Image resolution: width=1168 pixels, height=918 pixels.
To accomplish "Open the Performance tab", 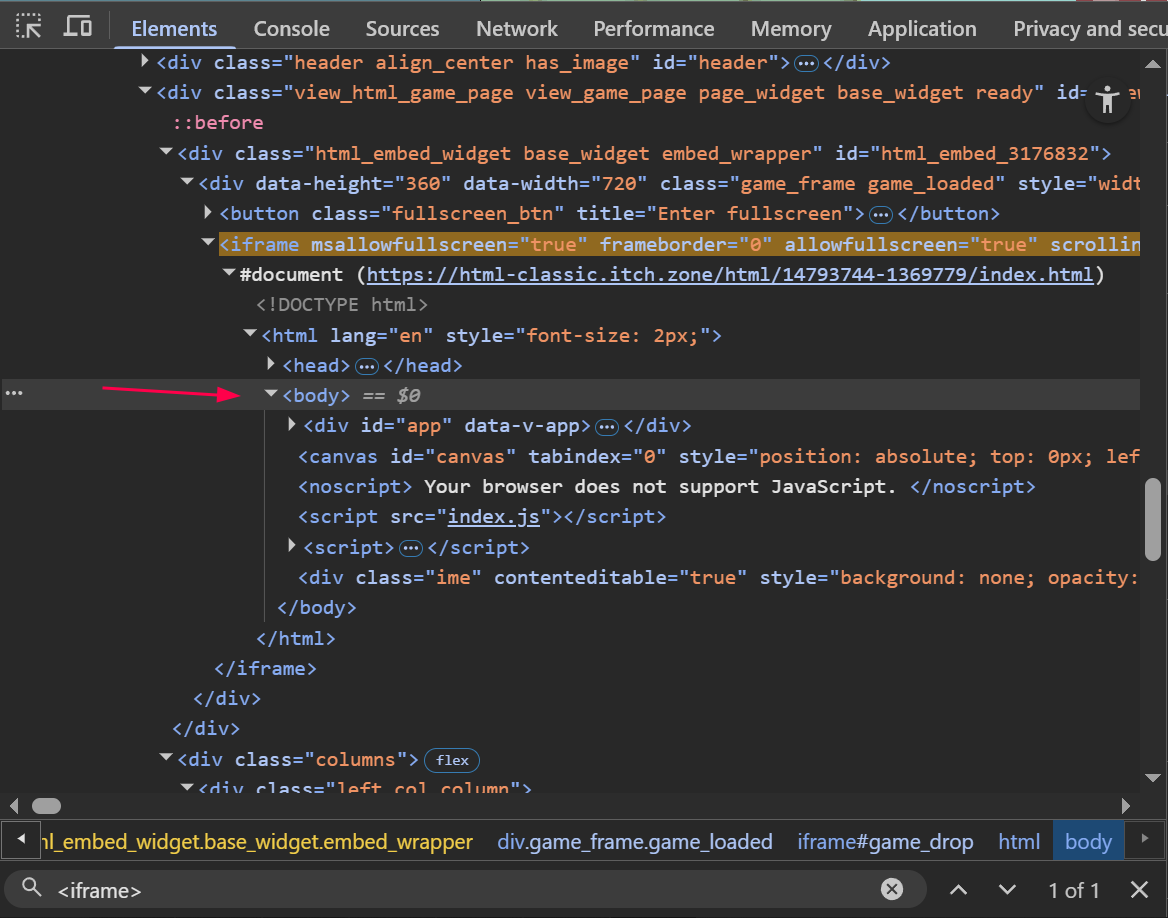I will pyautogui.click(x=653, y=28).
